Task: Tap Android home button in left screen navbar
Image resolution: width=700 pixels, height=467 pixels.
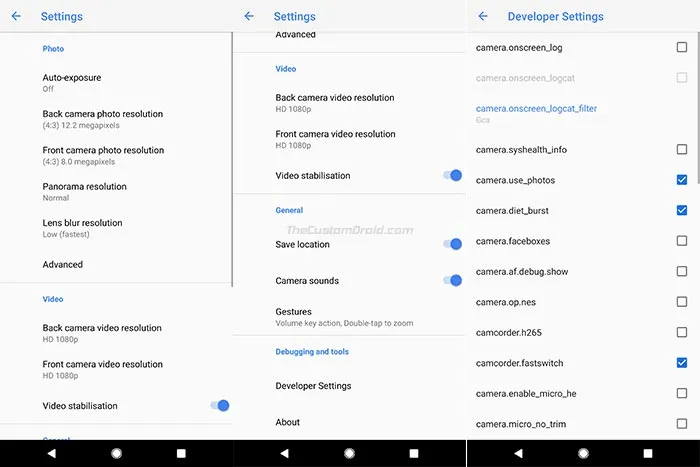Action: tap(117, 453)
